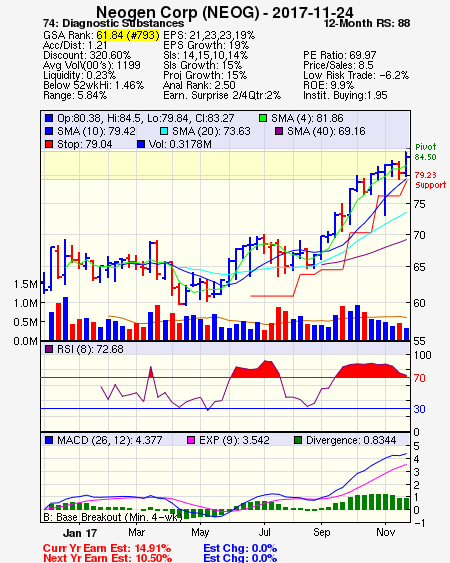Click the Curr Yr Earn Est text

pyautogui.click(x=107, y=548)
